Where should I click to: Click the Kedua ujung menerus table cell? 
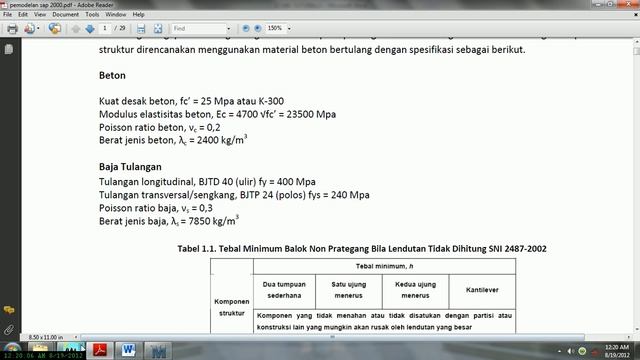416,290
